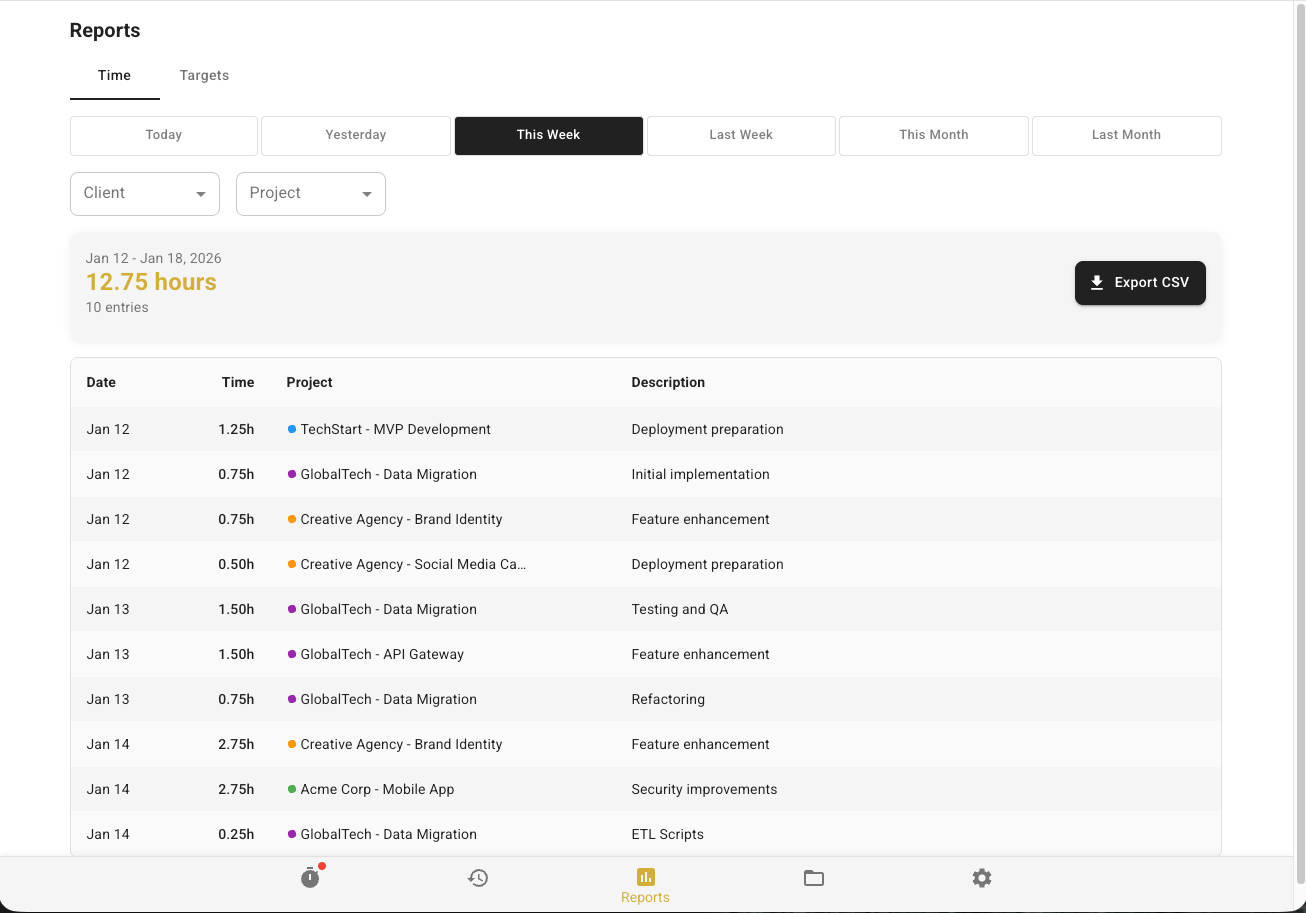The width and height of the screenshot is (1306, 913).
Task: Select the Last Month range
Action: pos(1126,135)
